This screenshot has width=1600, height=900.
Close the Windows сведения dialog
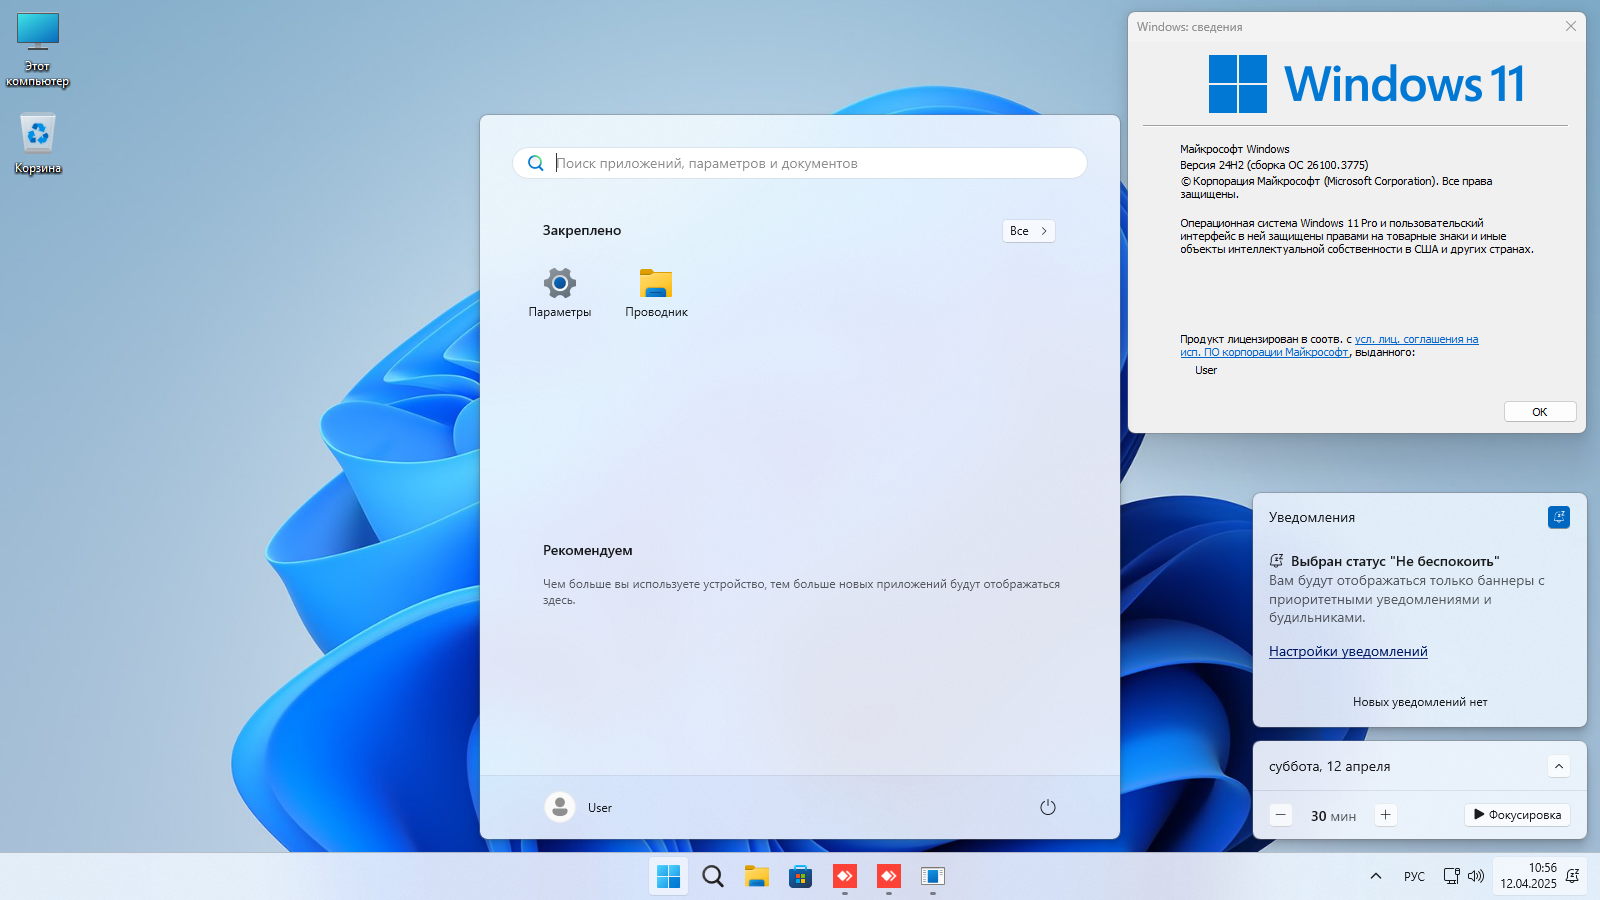click(1571, 26)
